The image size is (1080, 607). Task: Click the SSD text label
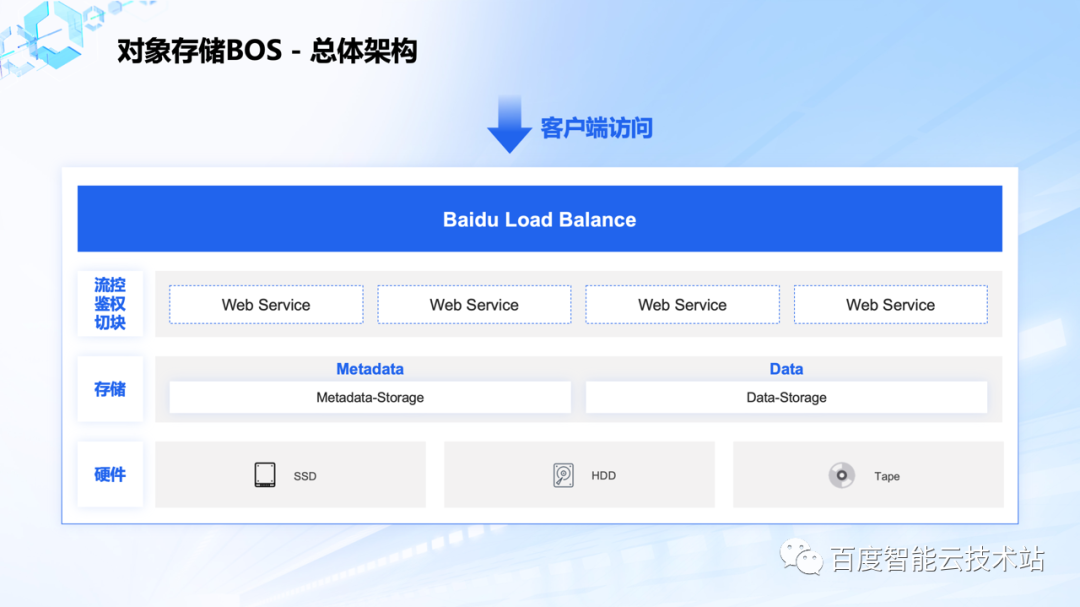coord(305,476)
